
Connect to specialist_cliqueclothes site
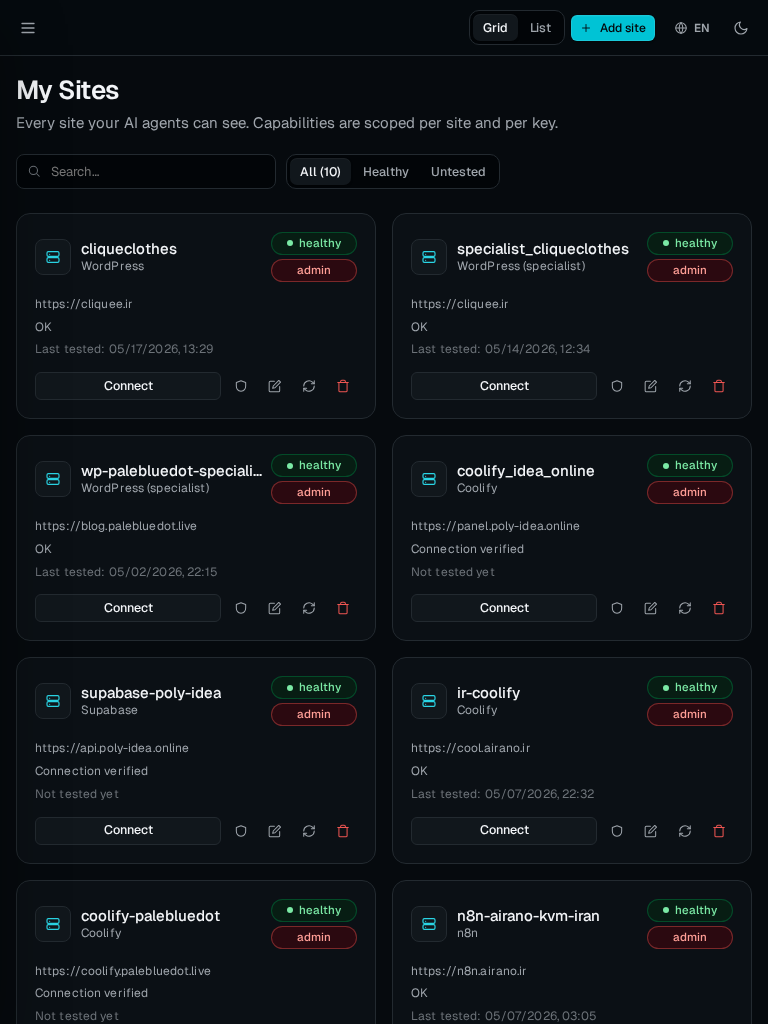pos(504,386)
